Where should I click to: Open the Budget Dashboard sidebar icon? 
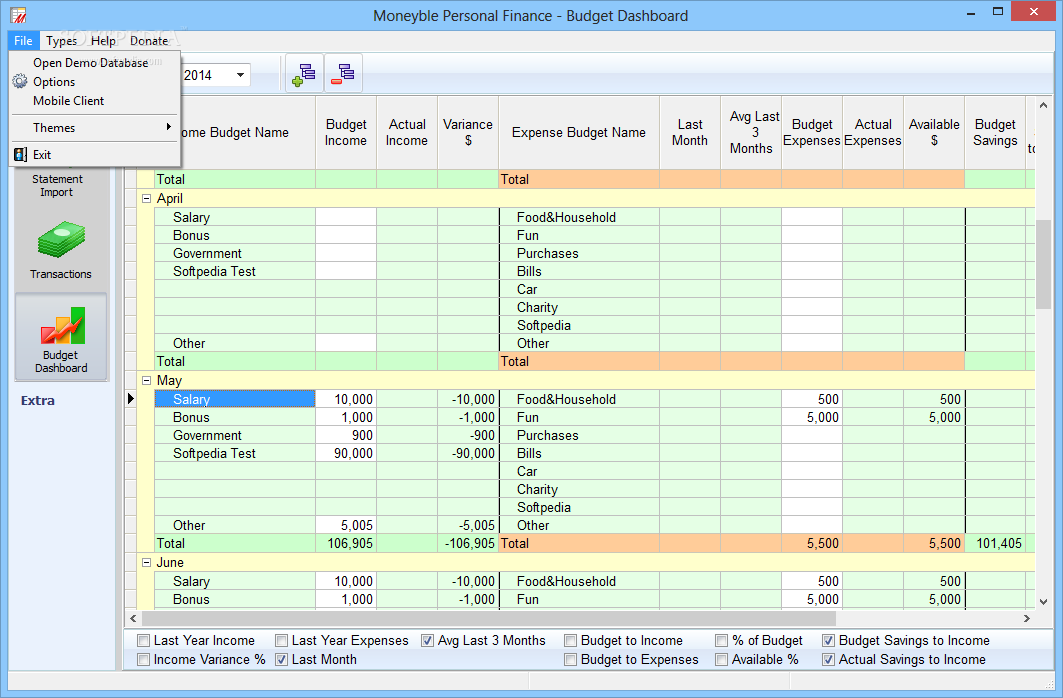(61, 337)
